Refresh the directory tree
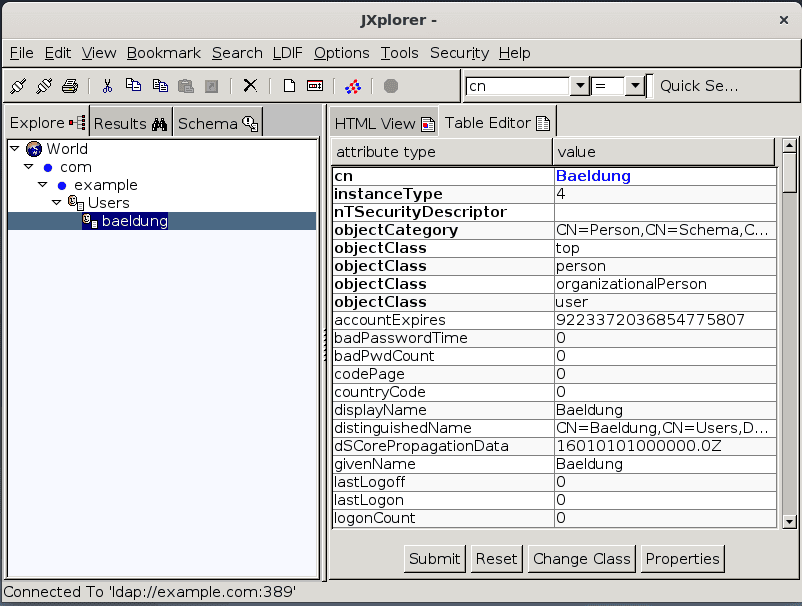 pyautogui.click(x=351, y=86)
